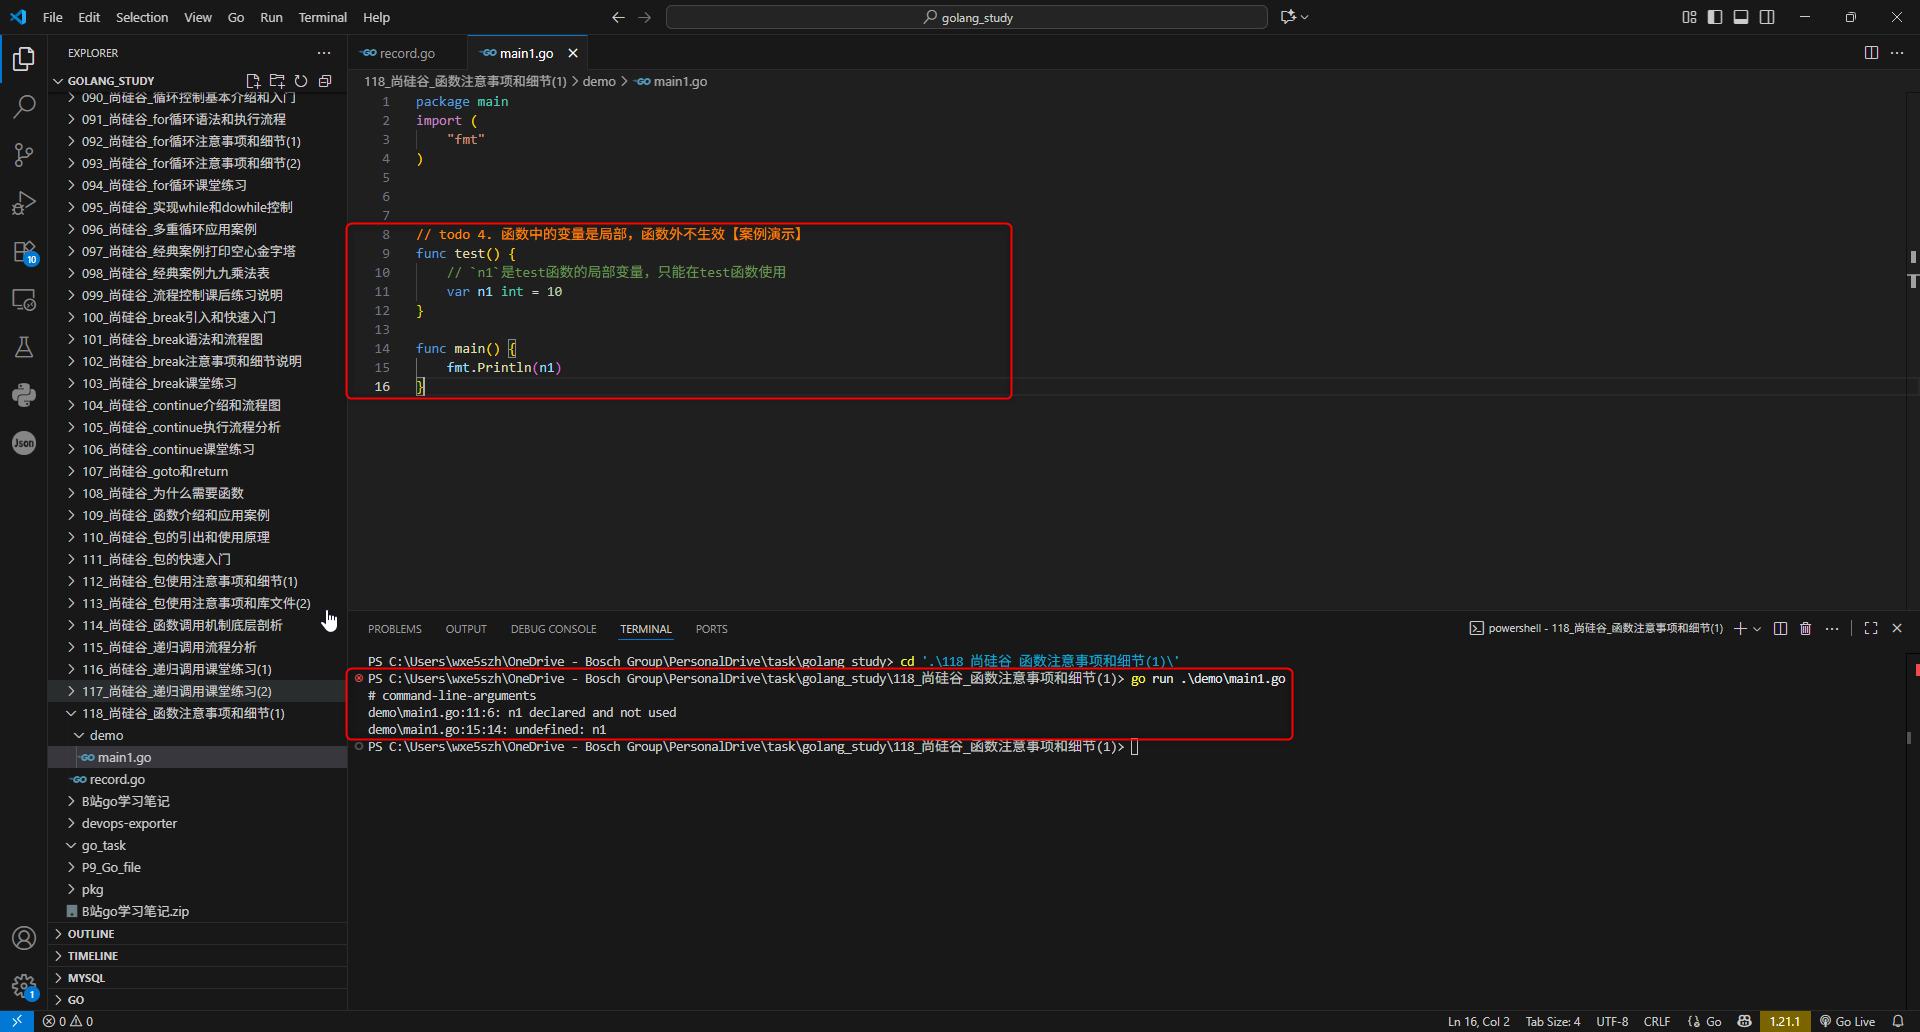The width and height of the screenshot is (1920, 1032).
Task: Click Ln 16, Col 2 cursor position
Action: [1479, 1022]
